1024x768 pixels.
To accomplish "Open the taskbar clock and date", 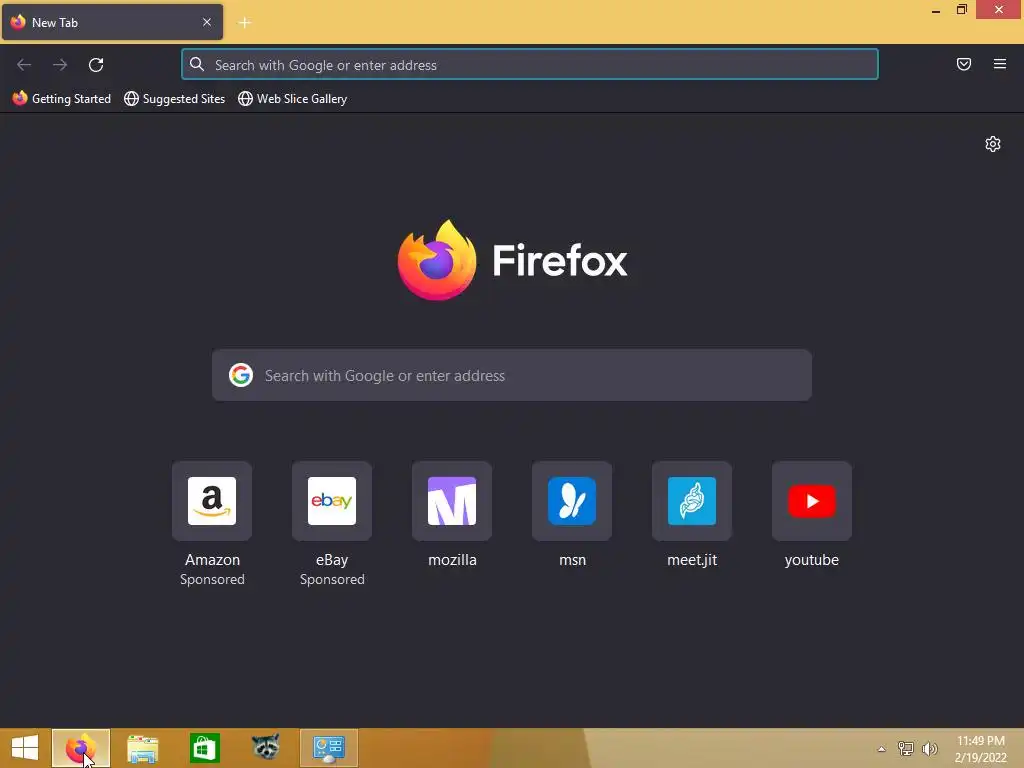I will click(980, 749).
